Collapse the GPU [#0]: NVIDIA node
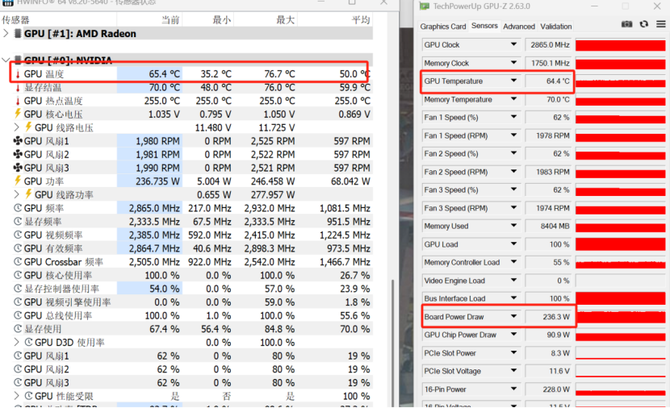 (x=6, y=60)
